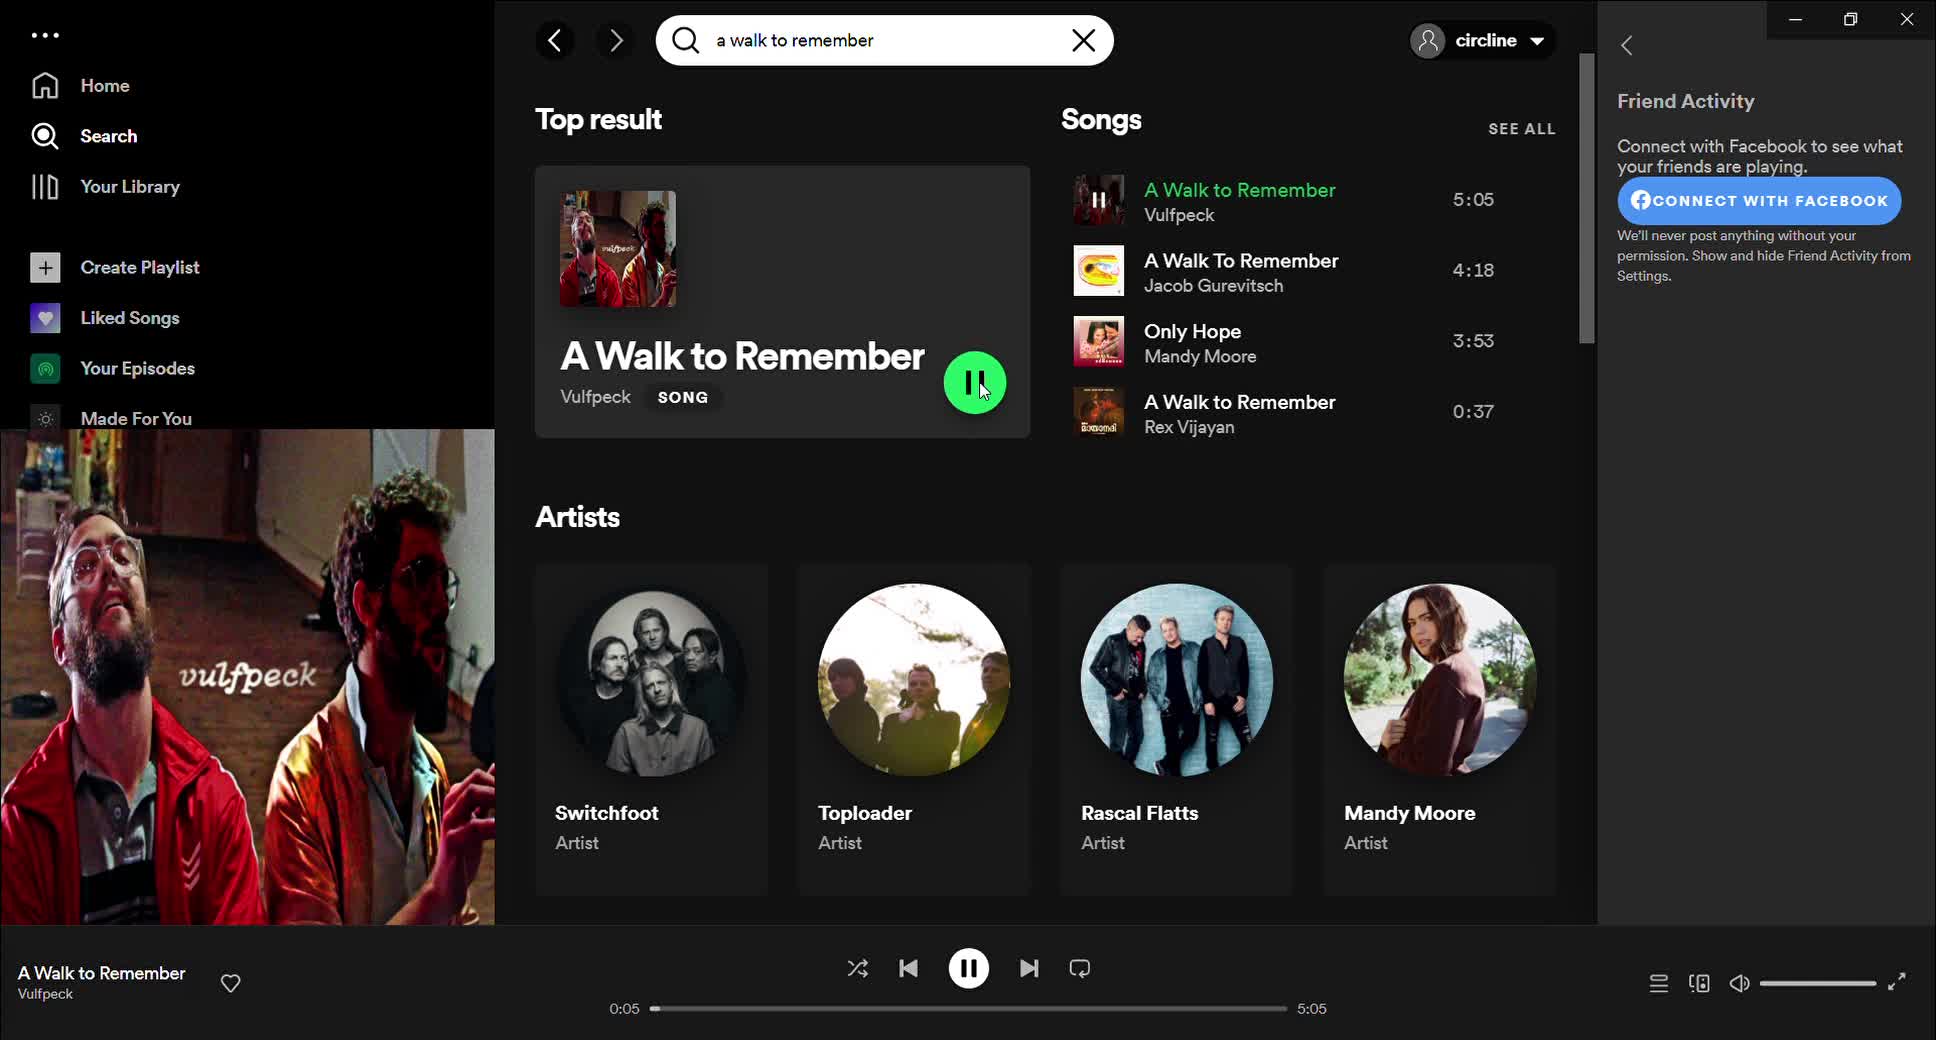Mute the volume
This screenshot has height=1040, width=1936.
coord(1738,983)
